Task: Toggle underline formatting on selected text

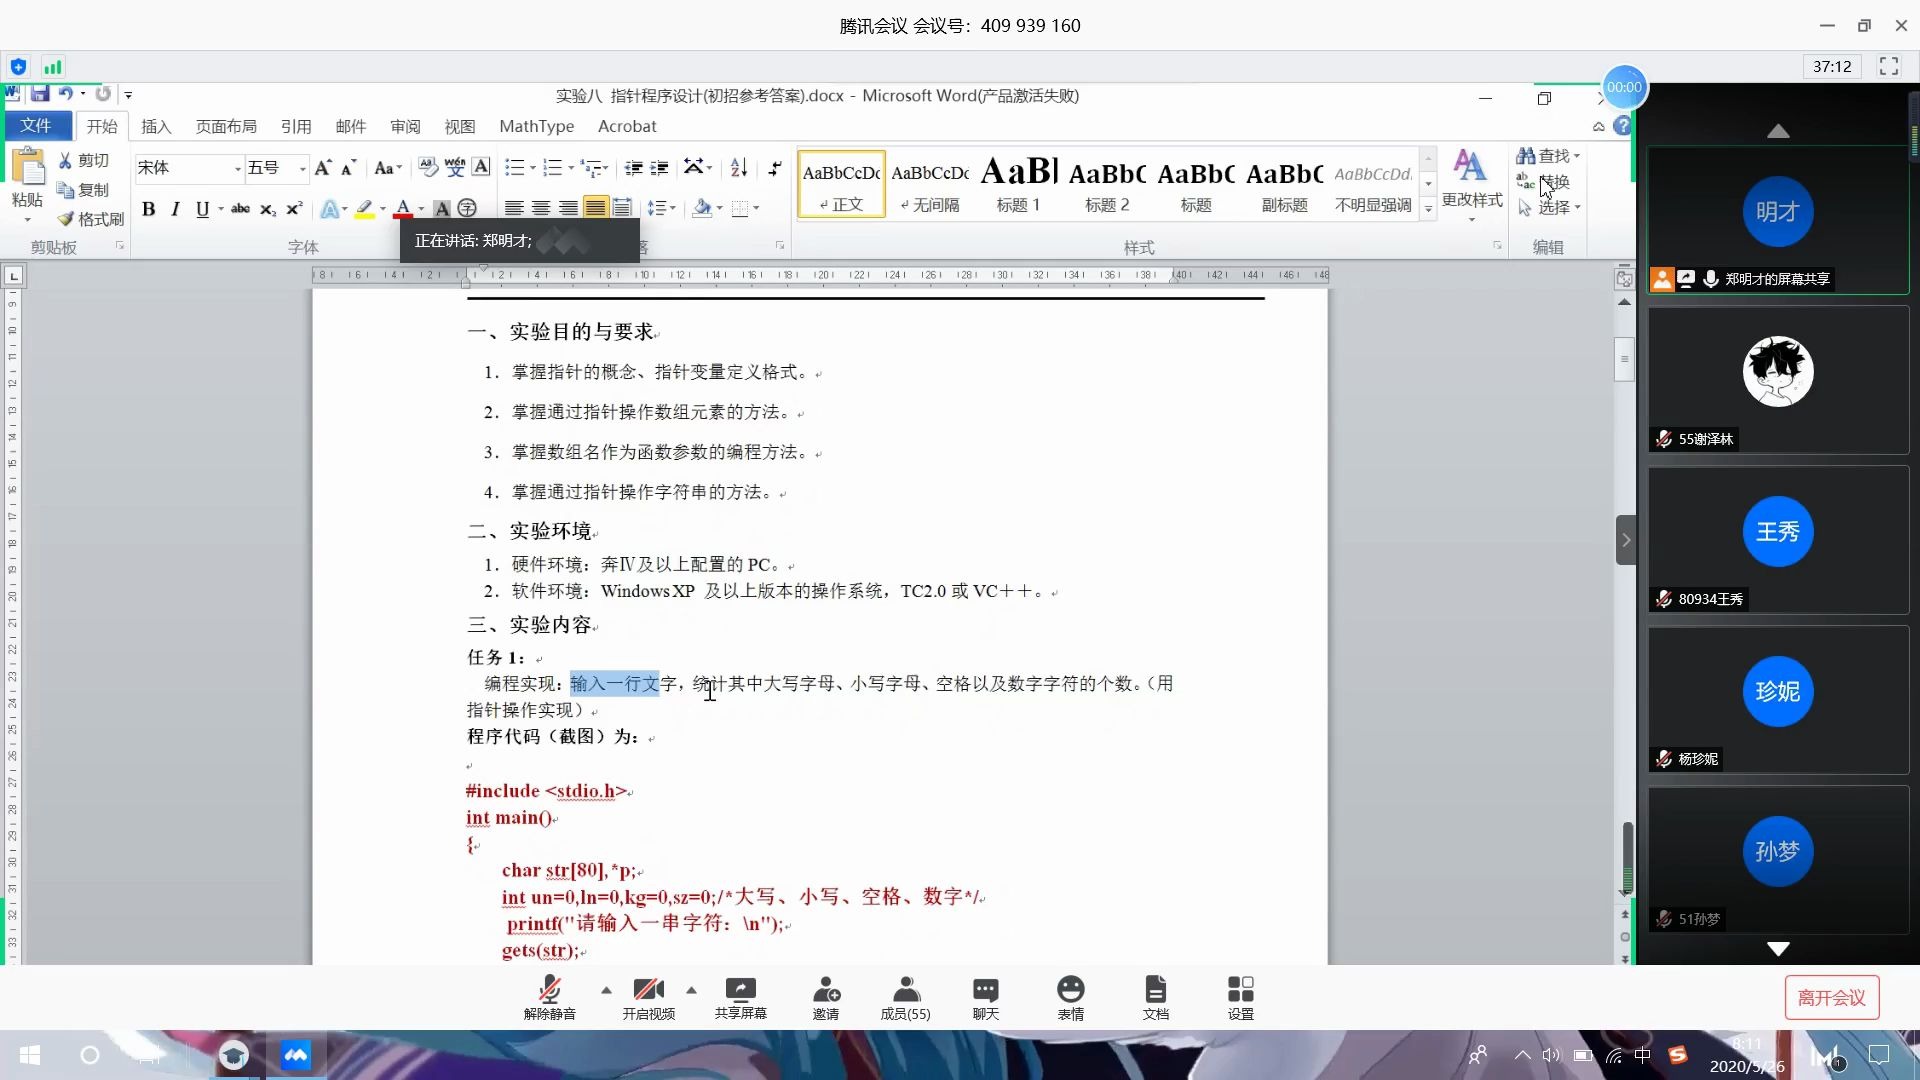Action: [x=203, y=209]
